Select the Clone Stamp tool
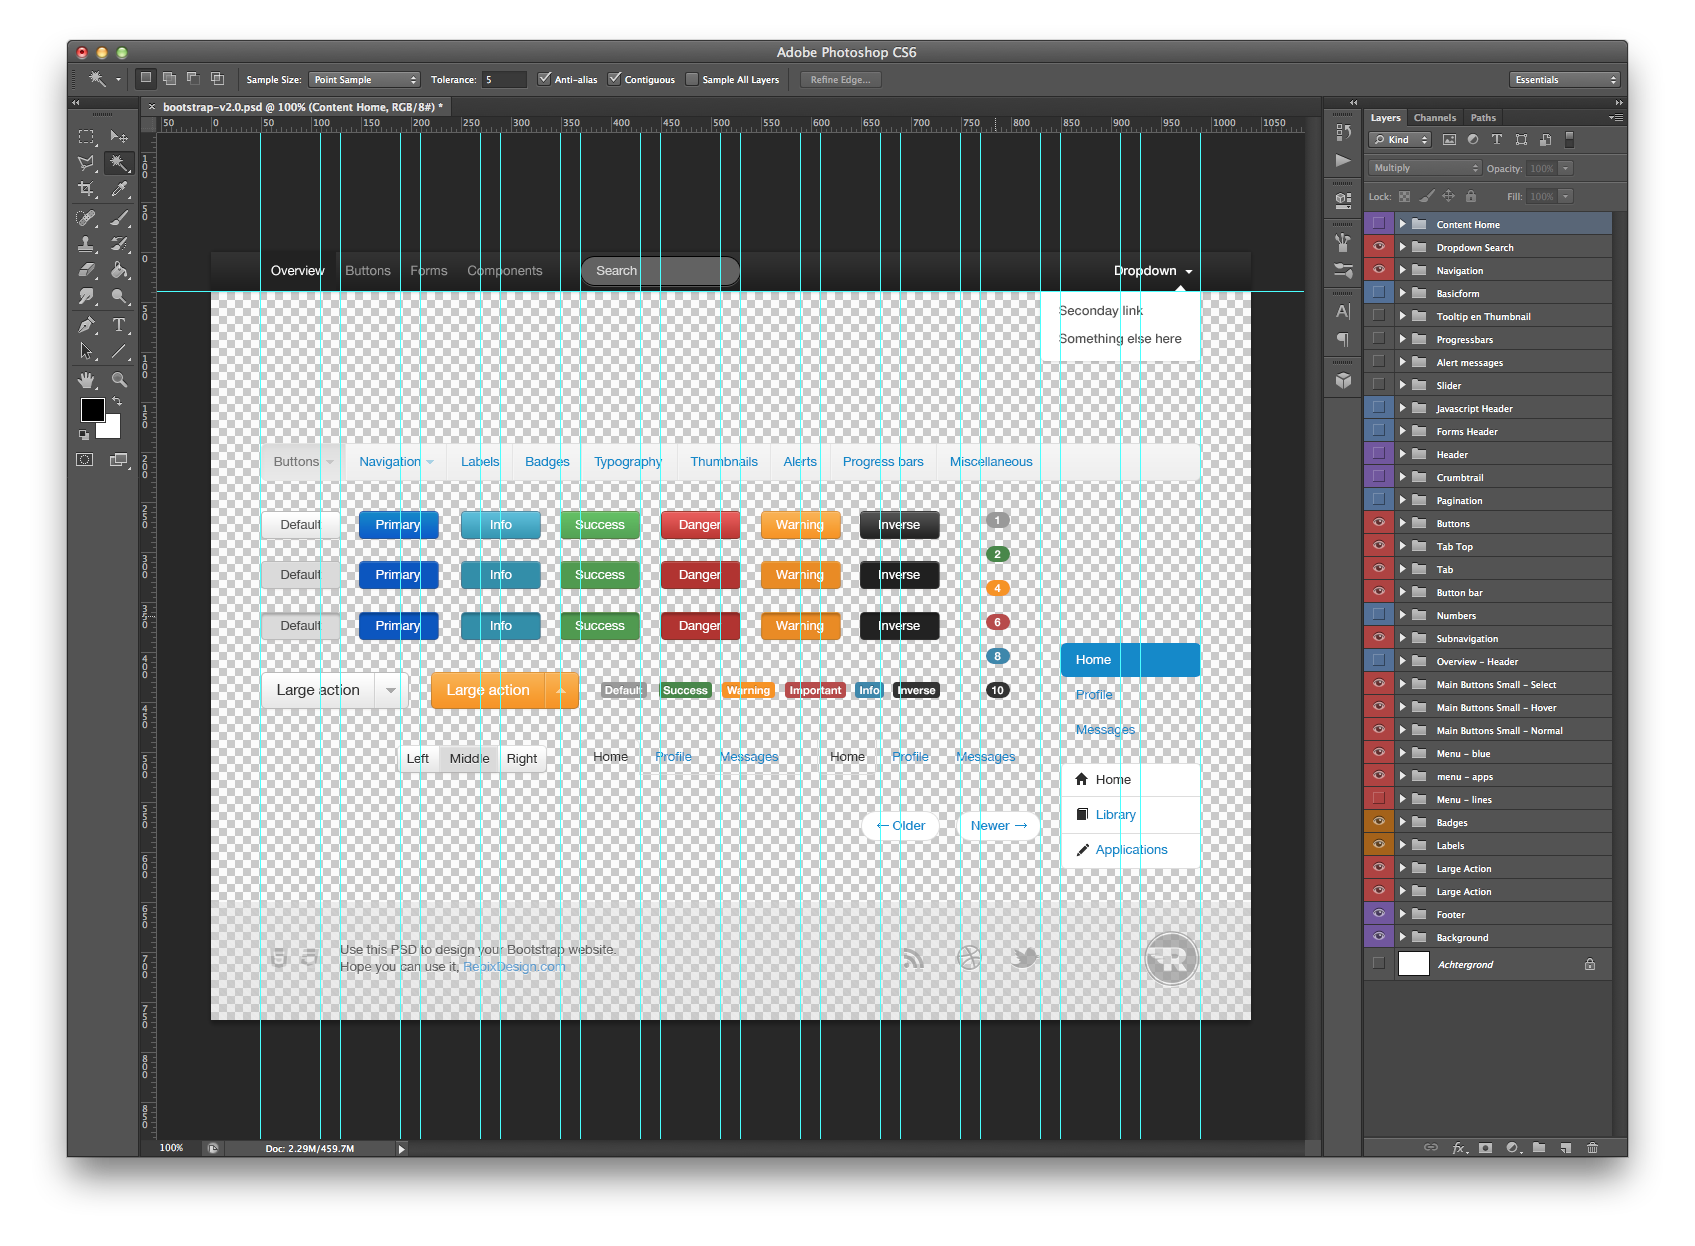This screenshot has height=1246, width=1695. pos(87,243)
